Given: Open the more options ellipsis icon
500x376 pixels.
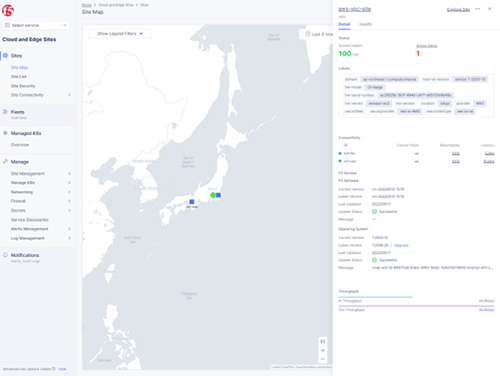Looking at the screenshot, I should (478, 9).
